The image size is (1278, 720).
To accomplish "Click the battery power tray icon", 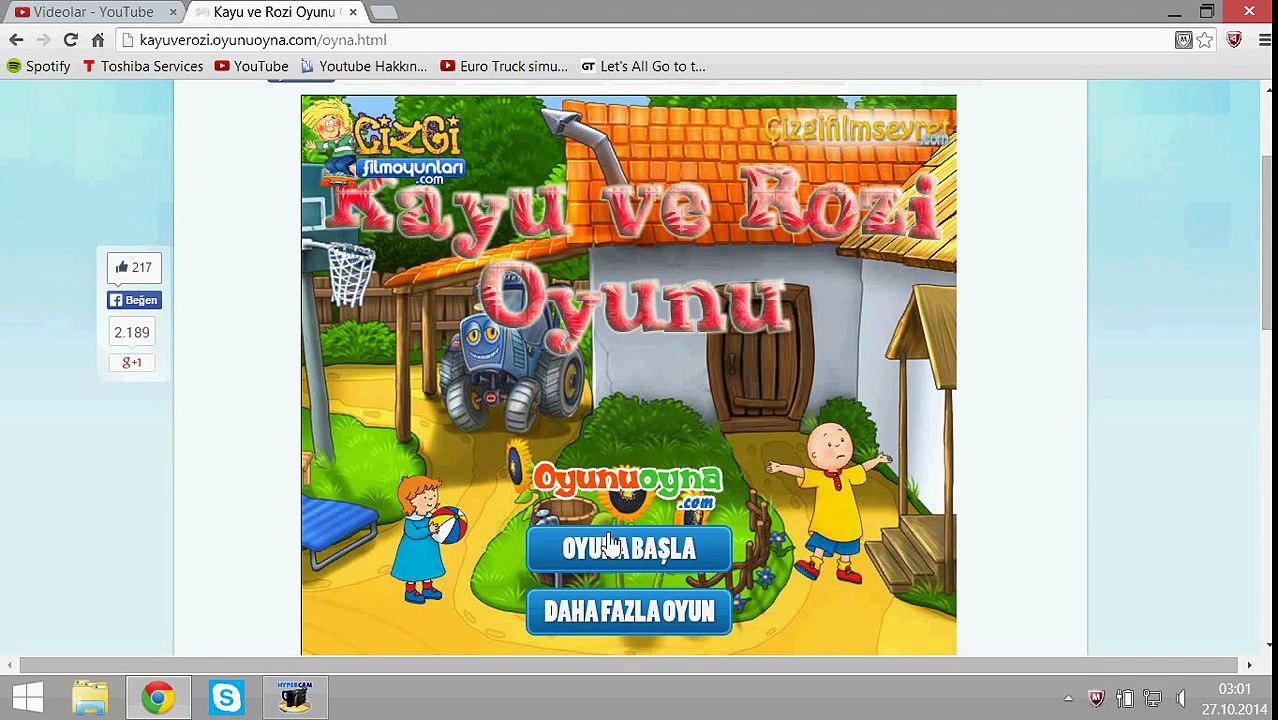I will coord(1125,698).
